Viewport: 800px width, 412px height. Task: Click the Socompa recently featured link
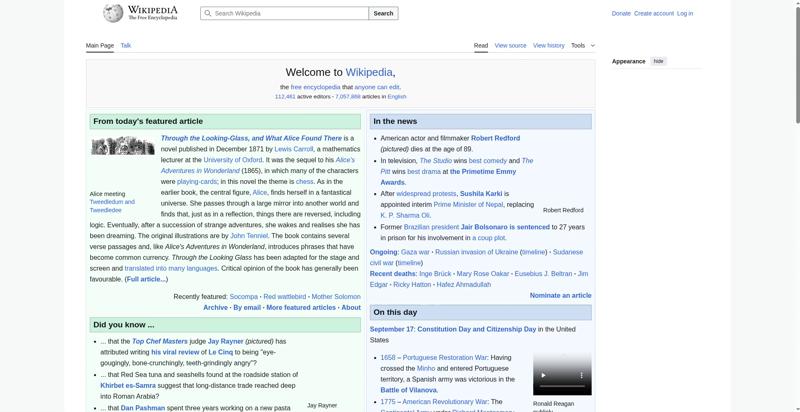point(243,296)
